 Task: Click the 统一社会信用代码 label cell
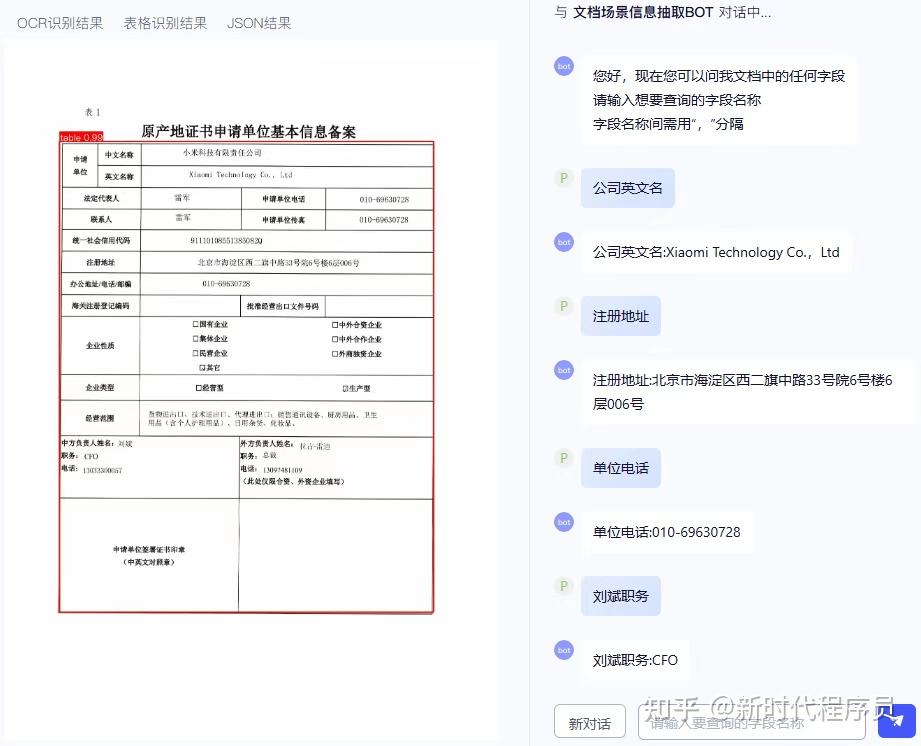point(101,240)
